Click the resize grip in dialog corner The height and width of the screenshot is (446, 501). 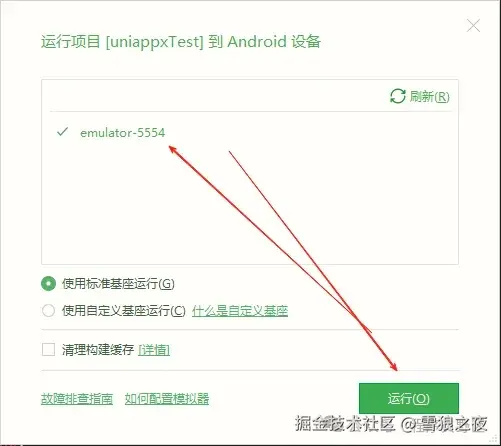495,440
